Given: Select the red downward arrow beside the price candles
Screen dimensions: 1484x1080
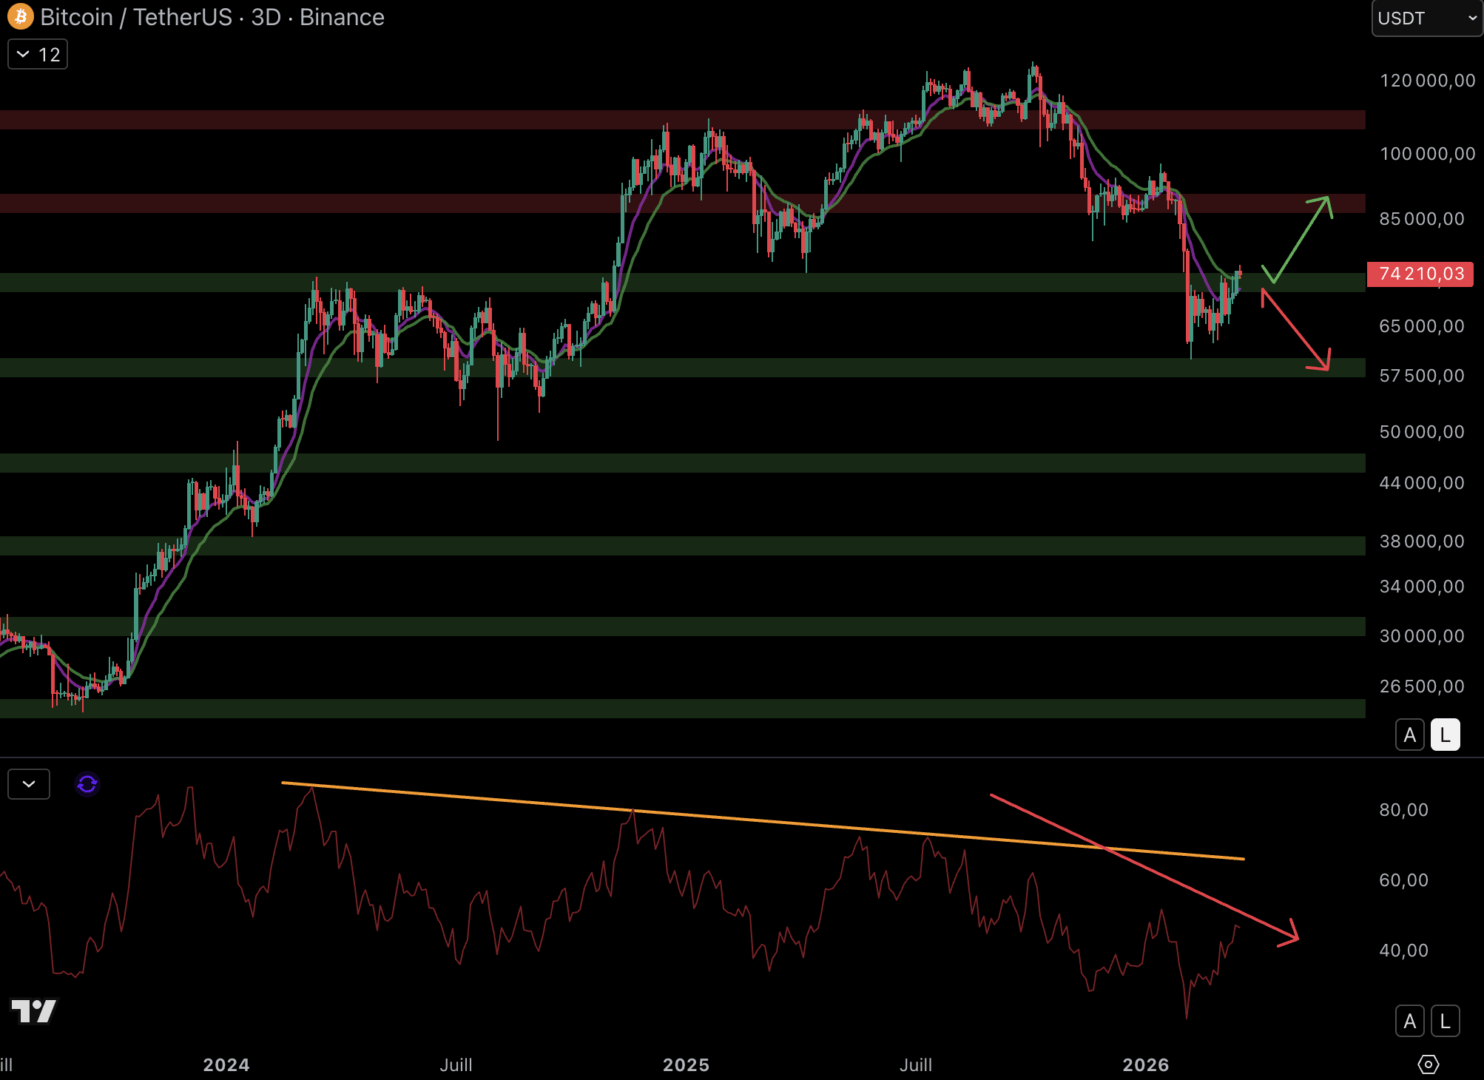Looking at the screenshot, I should pyautogui.click(x=1296, y=330).
